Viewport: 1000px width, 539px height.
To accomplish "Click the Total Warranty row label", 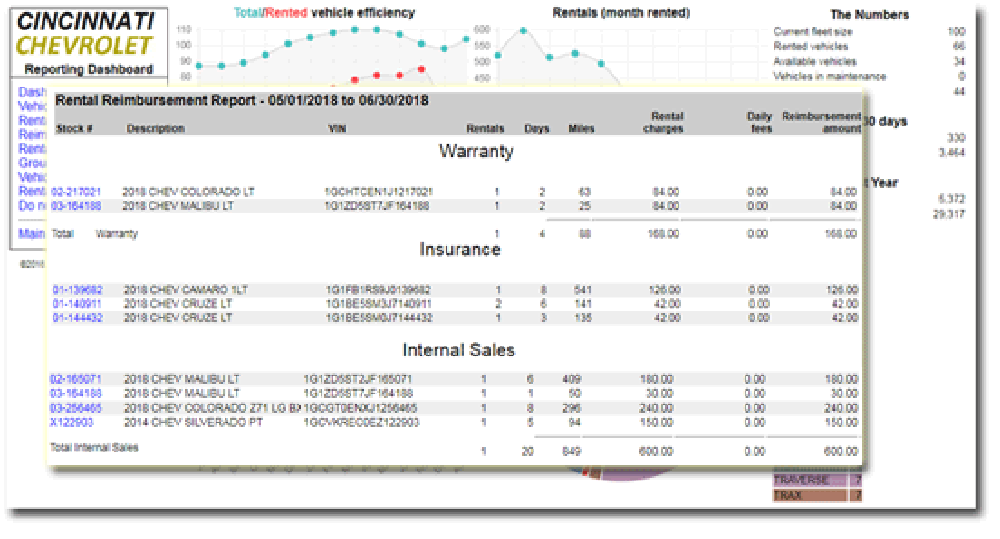I will click(94, 234).
